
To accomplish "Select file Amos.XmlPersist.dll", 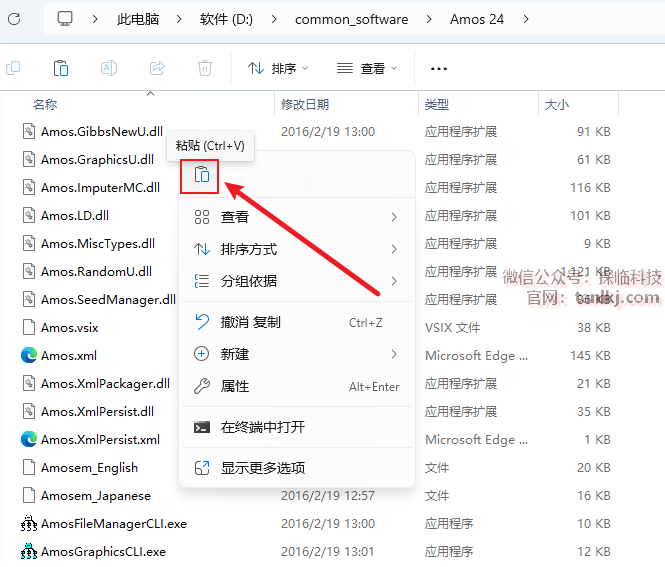I will click(97, 411).
